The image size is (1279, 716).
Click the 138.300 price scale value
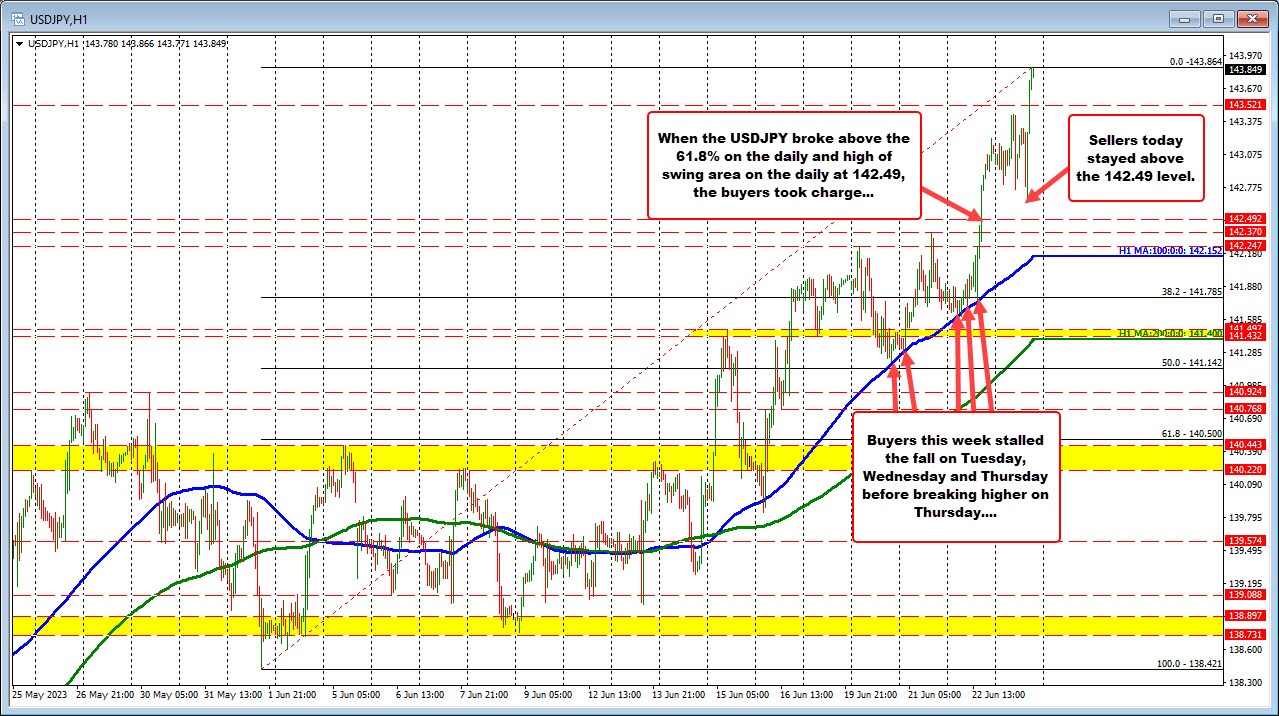[x=1245, y=682]
